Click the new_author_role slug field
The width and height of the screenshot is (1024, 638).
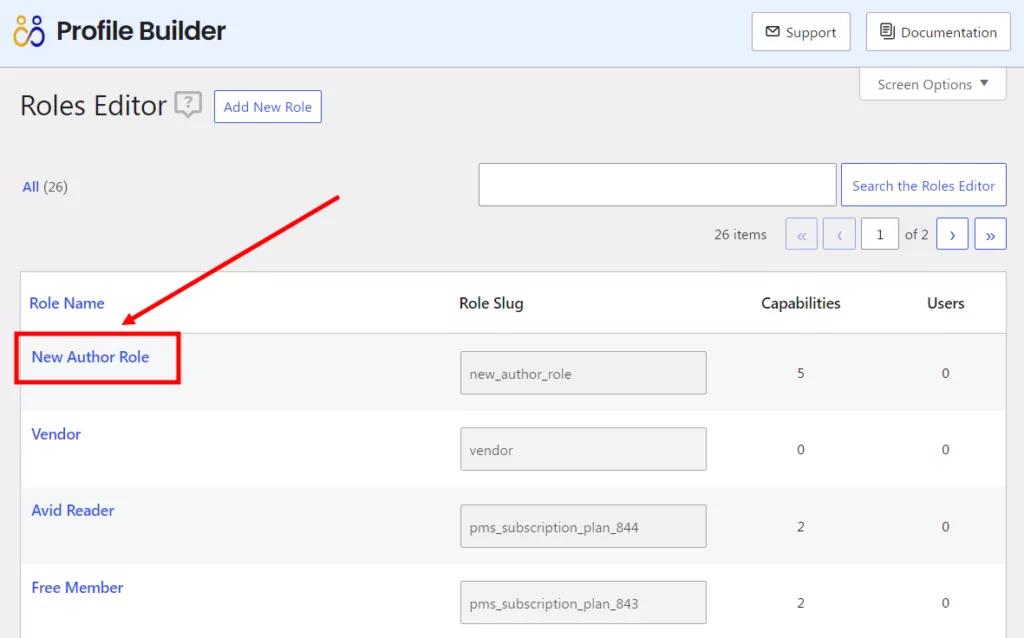tap(583, 373)
